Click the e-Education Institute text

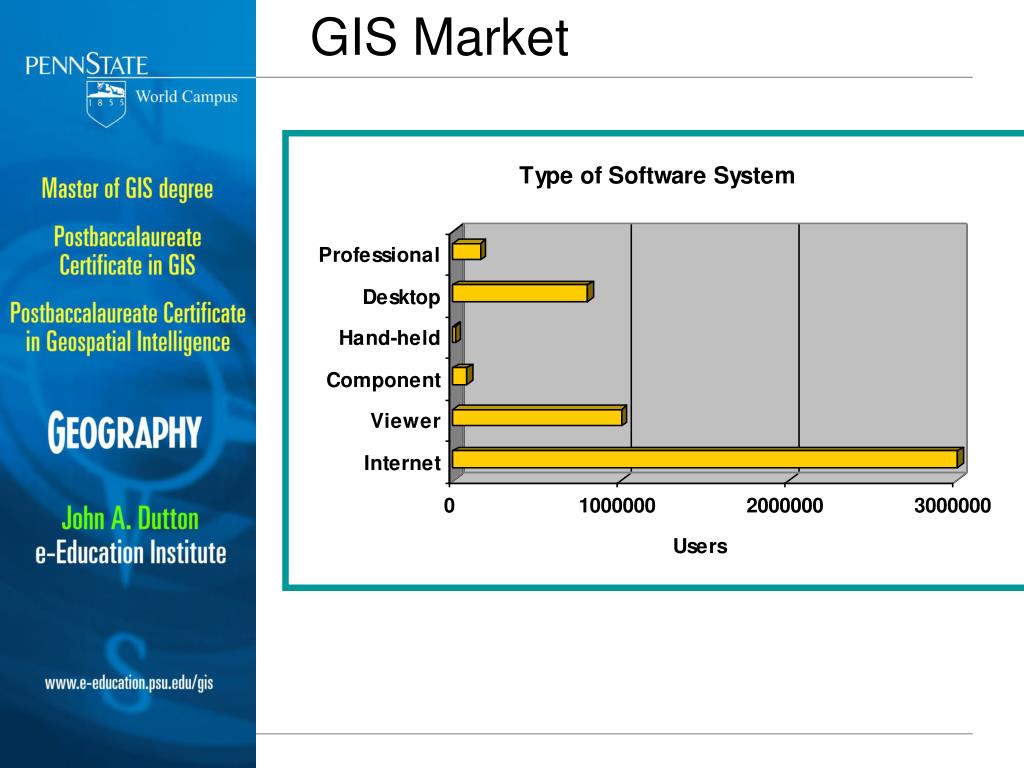[131, 552]
